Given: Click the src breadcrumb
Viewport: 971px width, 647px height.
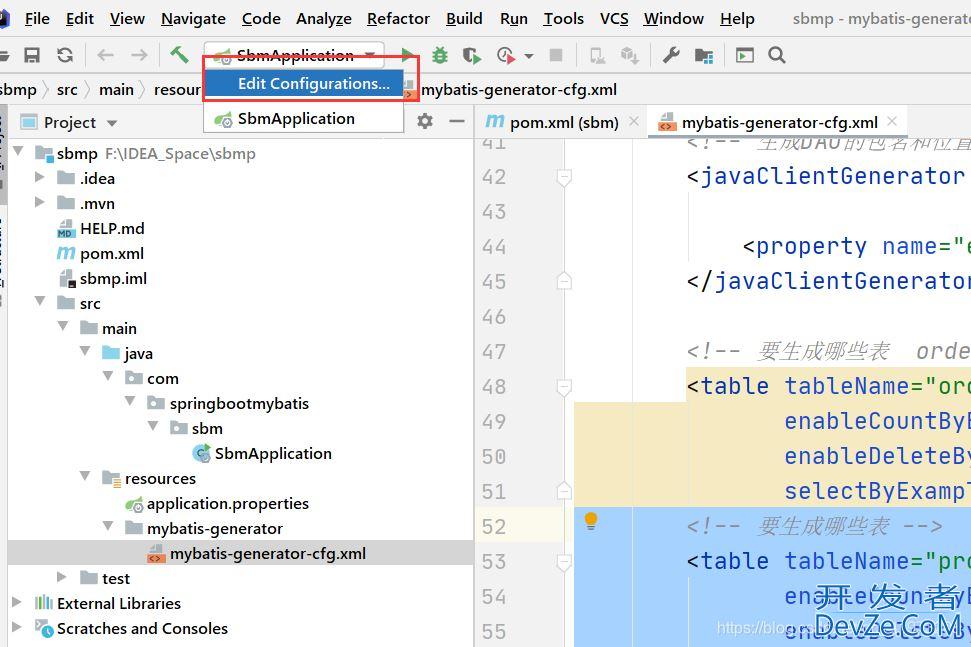Looking at the screenshot, I should [67, 90].
